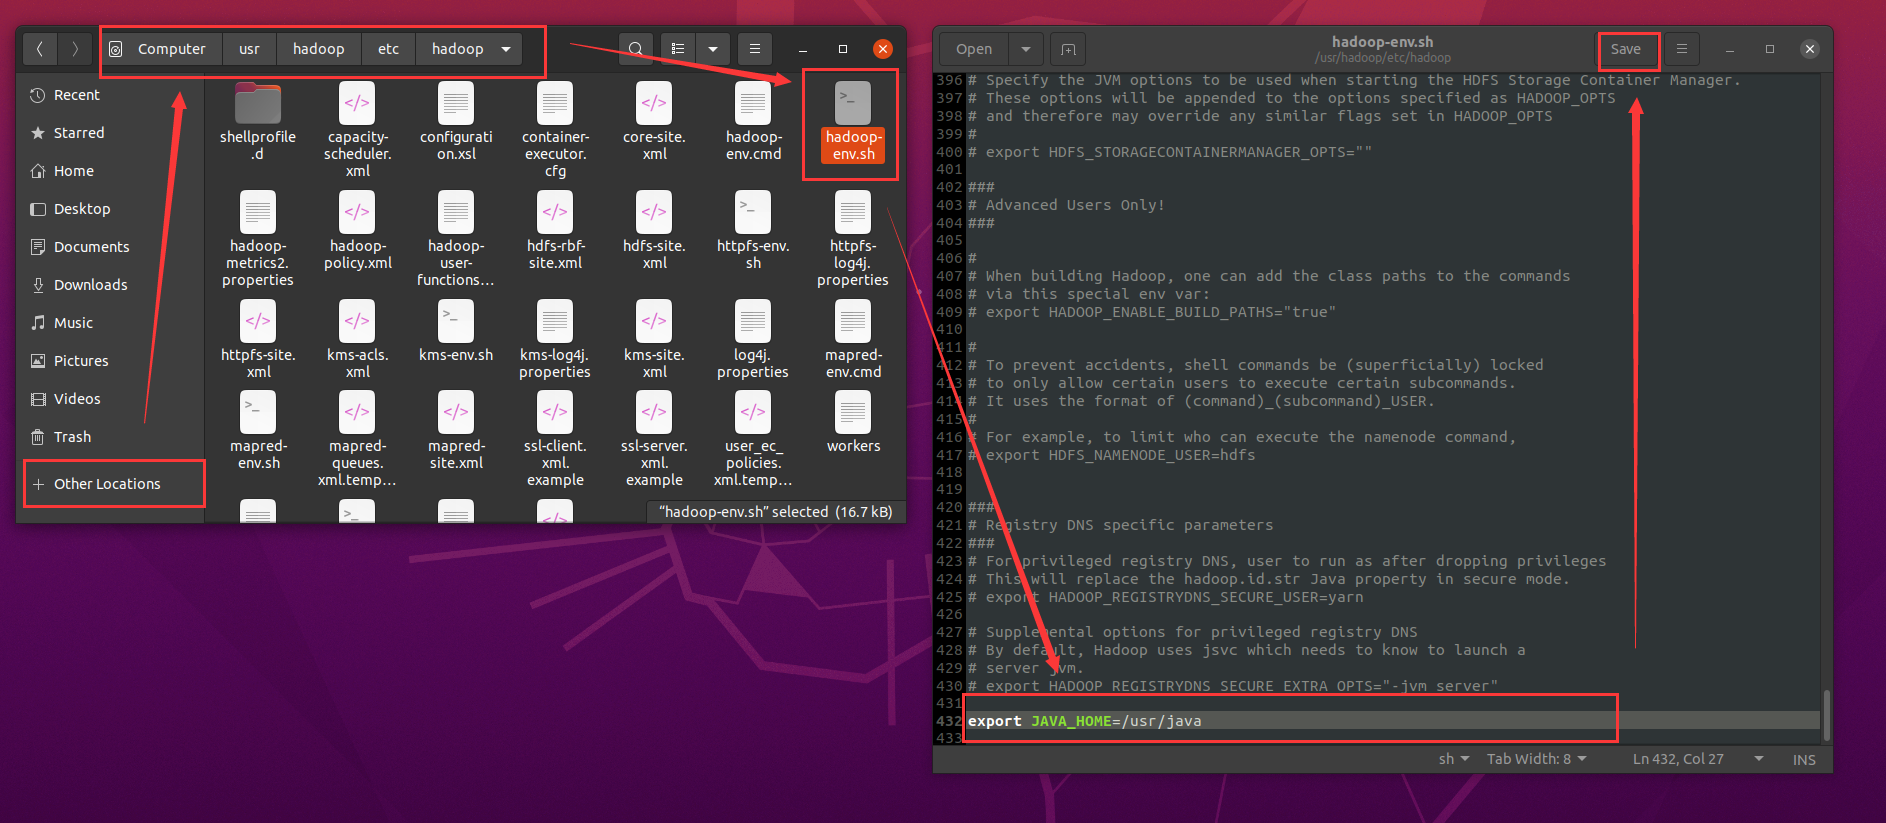Viewport: 1886px width, 823px height.
Task: Click etc in the path bar
Action: point(388,49)
